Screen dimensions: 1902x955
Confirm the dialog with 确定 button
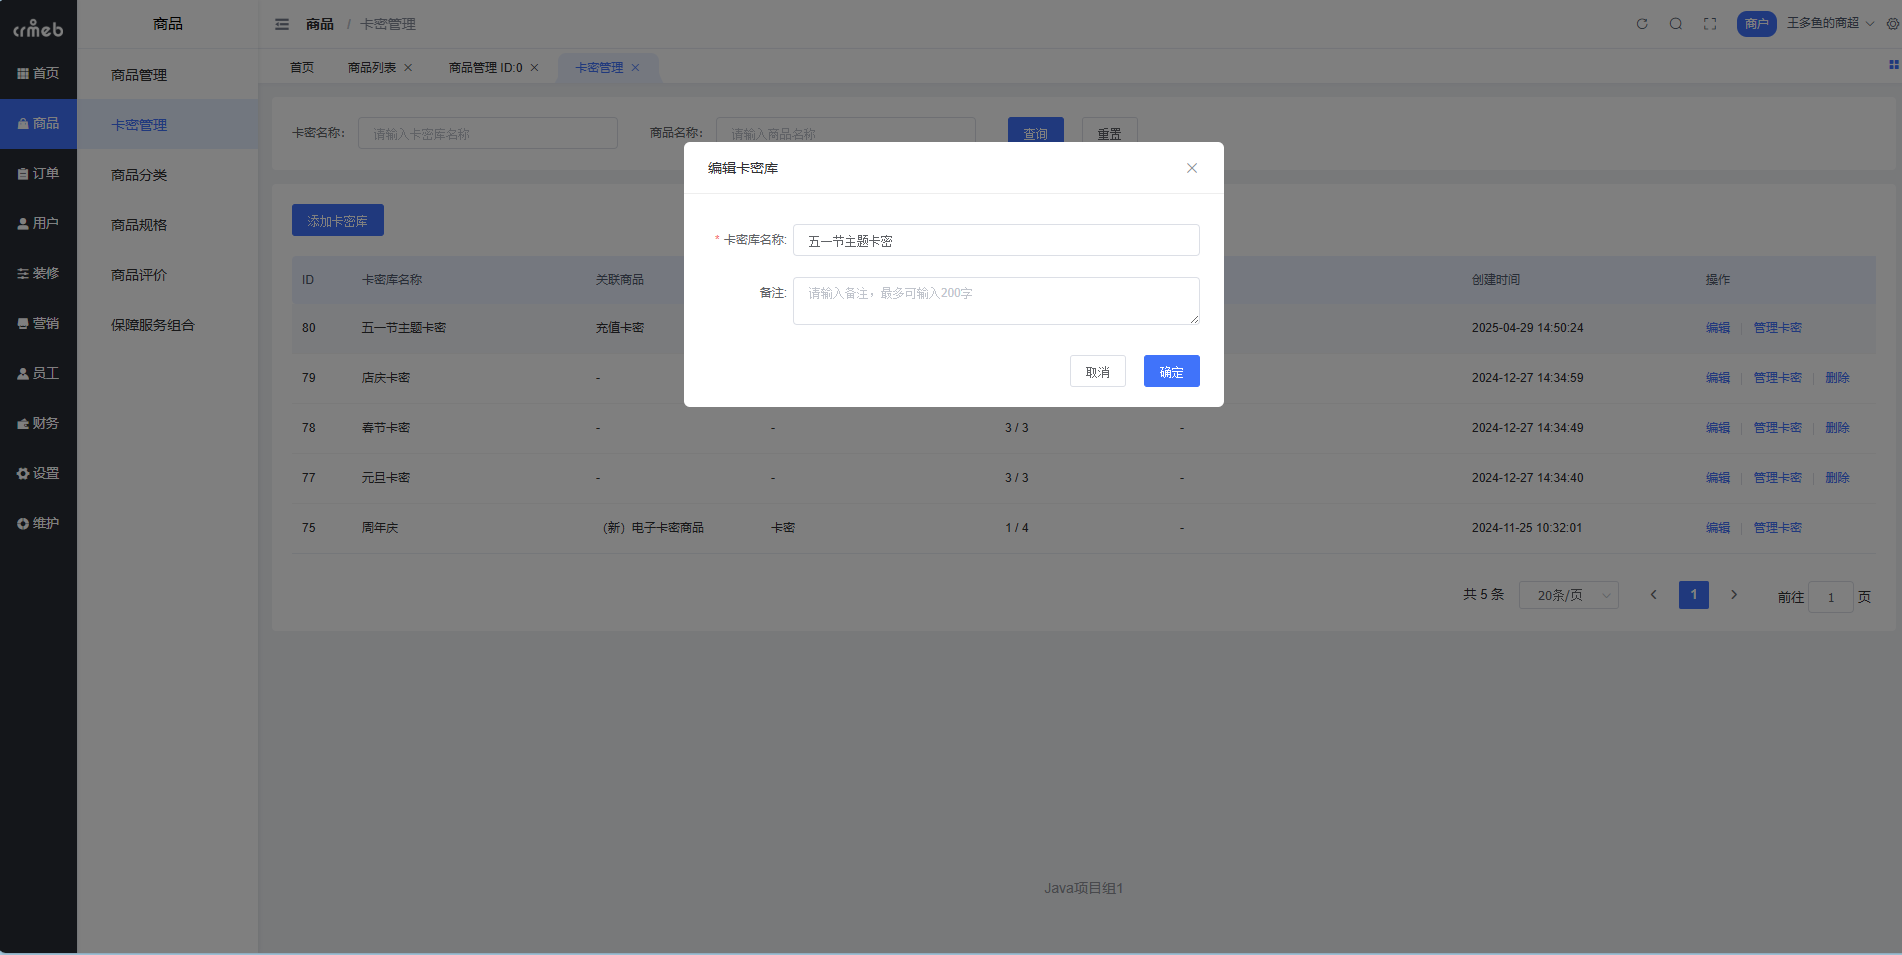pos(1171,371)
